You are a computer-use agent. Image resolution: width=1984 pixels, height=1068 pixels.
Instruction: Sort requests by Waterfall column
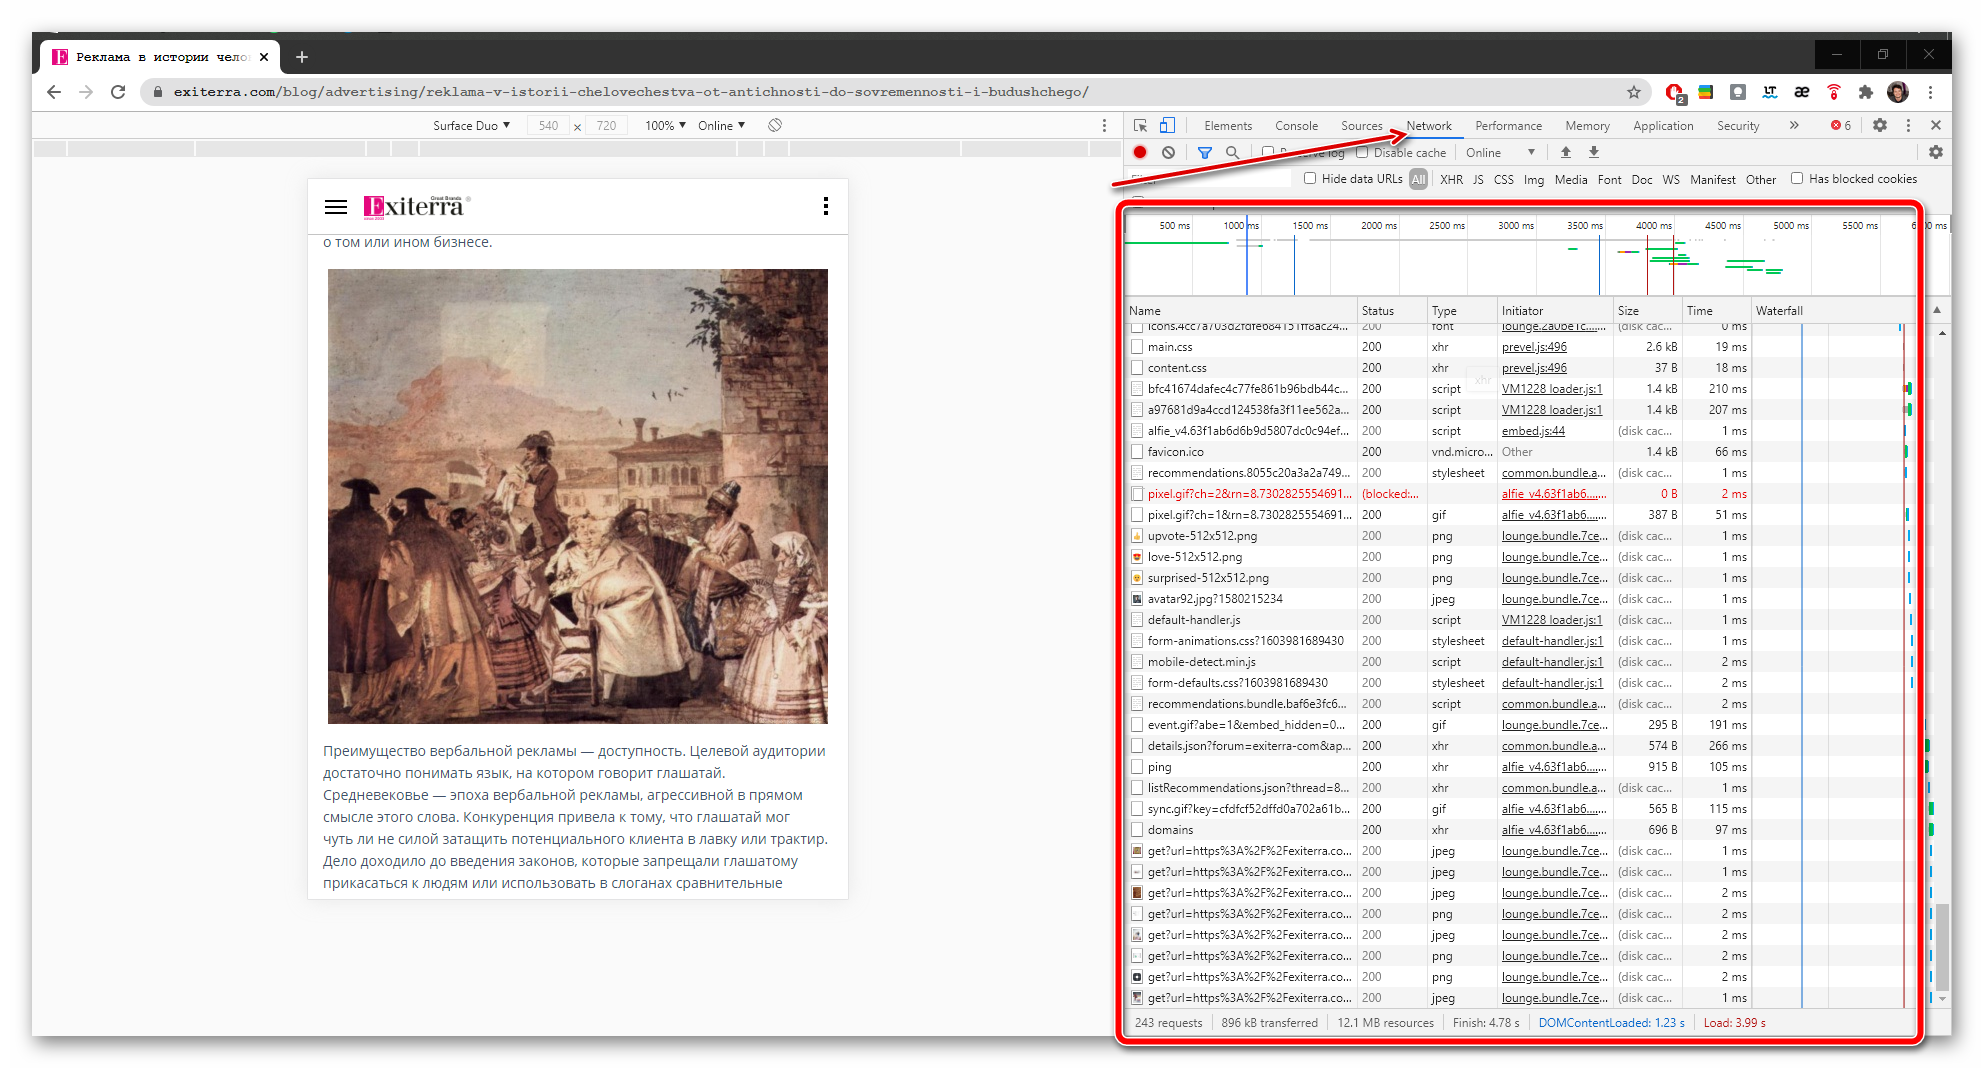(x=1834, y=310)
